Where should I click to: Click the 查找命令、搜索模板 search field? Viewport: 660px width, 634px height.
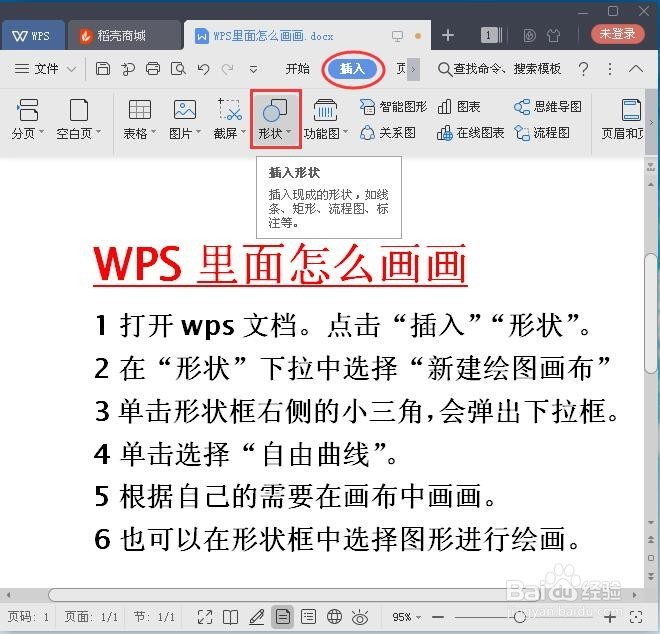499,69
